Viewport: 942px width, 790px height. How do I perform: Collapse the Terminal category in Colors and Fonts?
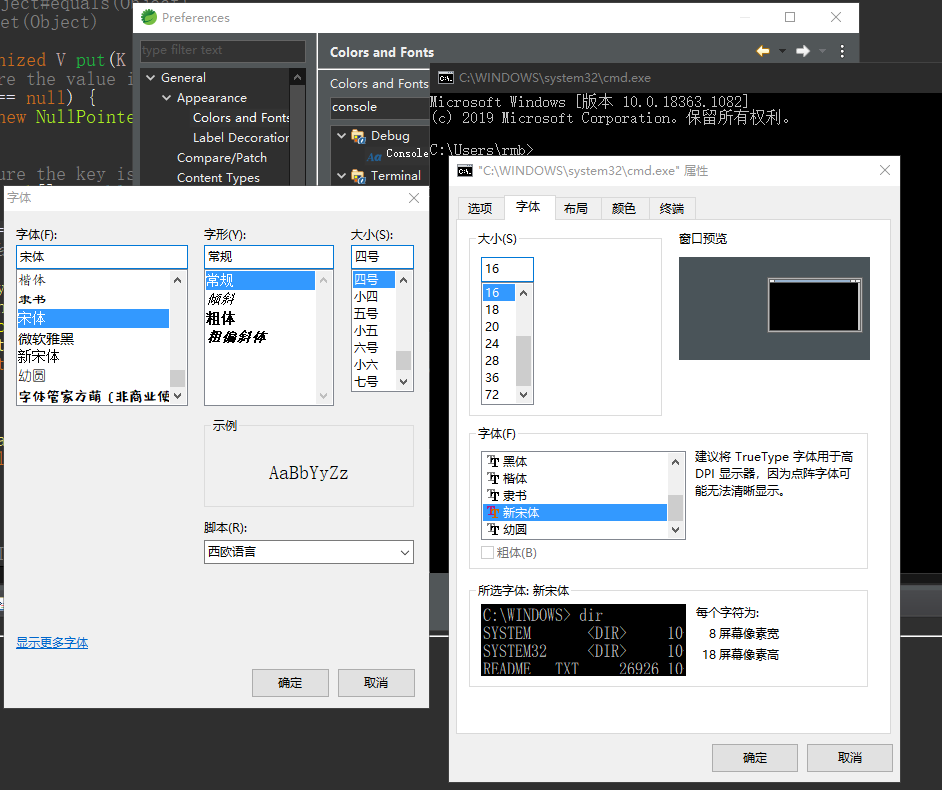point(341,175)
